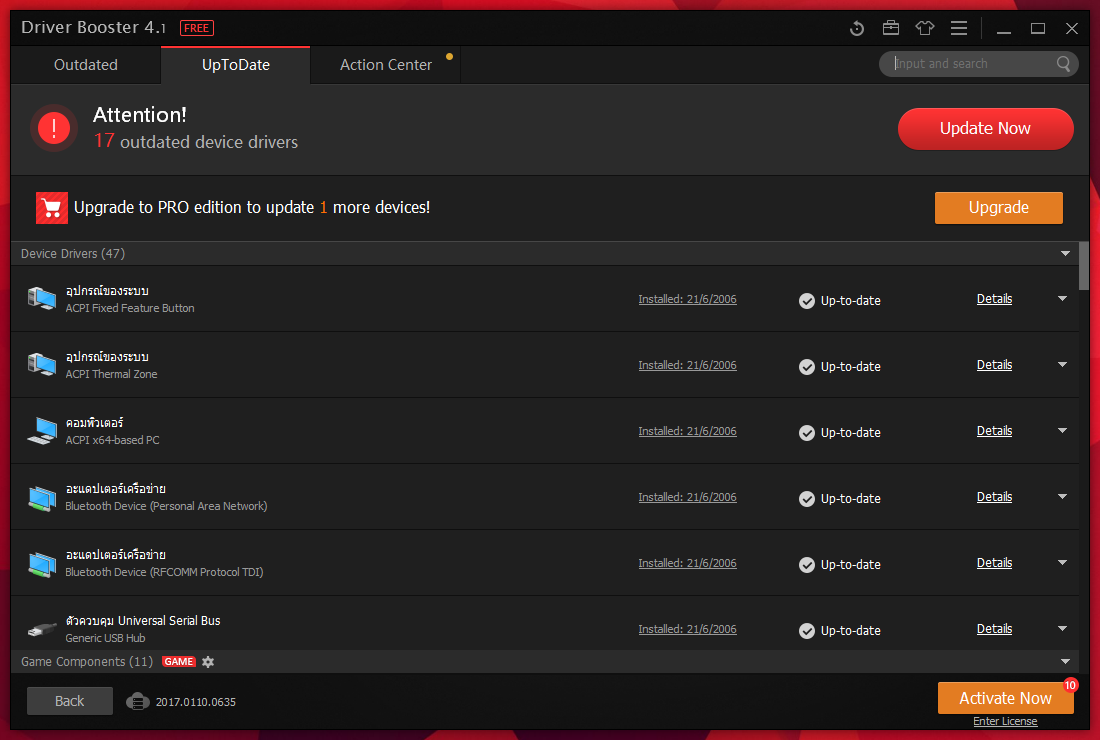1100x740 pixels.
Task: Click the 'ACPI Fixed Feature Button' name
Action: (130, 308)
